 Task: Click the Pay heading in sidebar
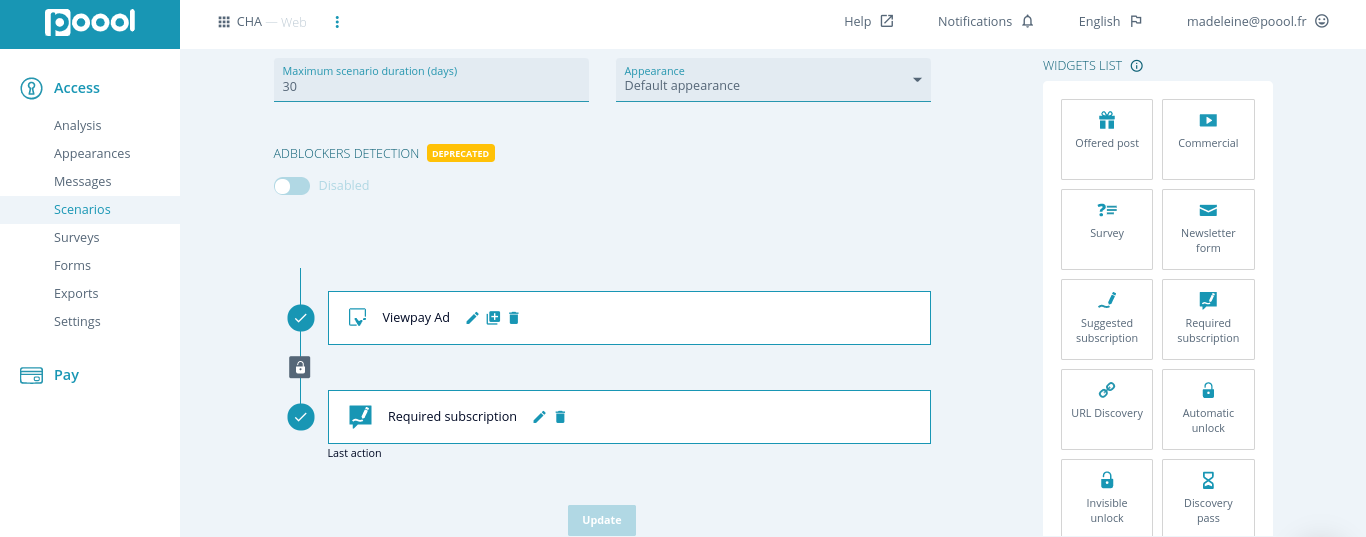coord(66,376)
